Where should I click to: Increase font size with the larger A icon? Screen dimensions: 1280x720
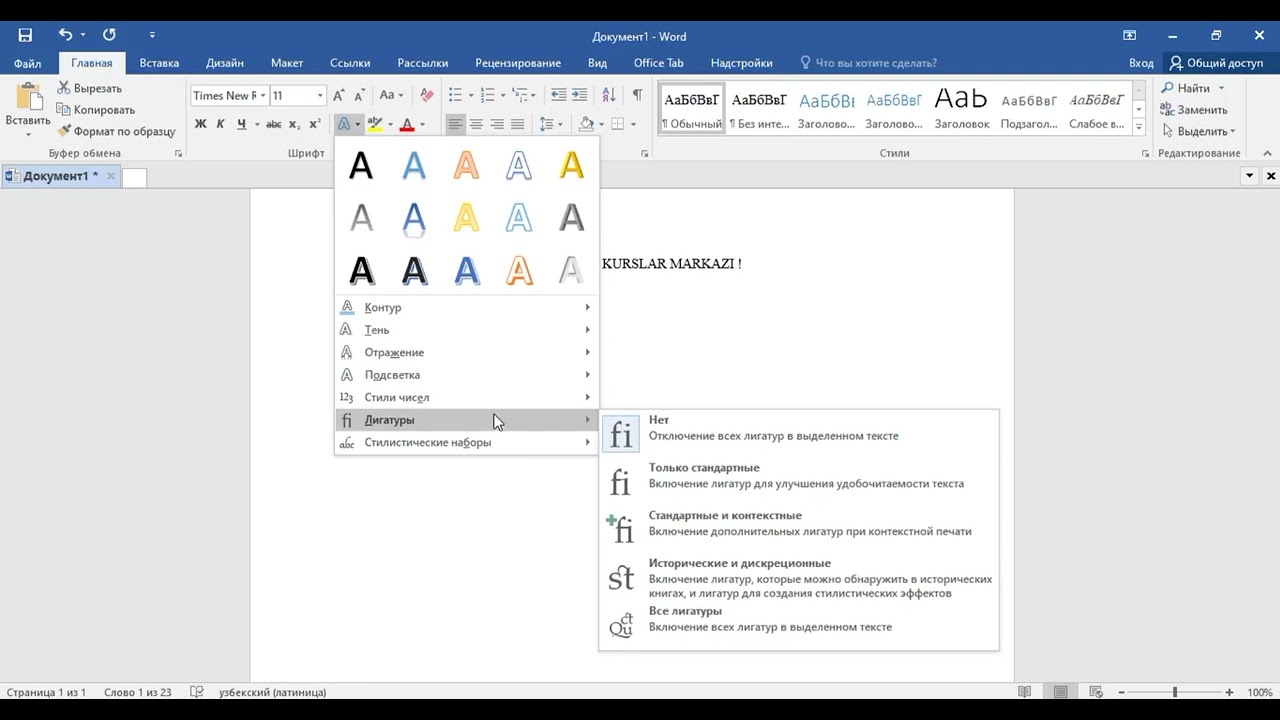coord(339,95)
